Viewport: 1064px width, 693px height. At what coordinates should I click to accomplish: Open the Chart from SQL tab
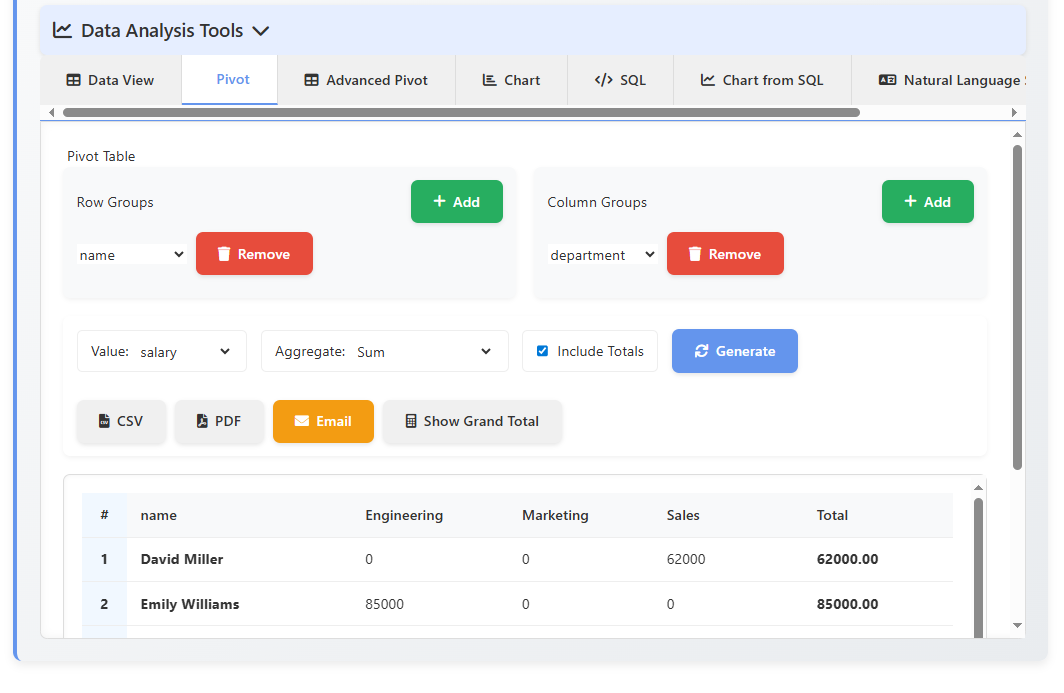pyautogui.click(x=762, y=79)
